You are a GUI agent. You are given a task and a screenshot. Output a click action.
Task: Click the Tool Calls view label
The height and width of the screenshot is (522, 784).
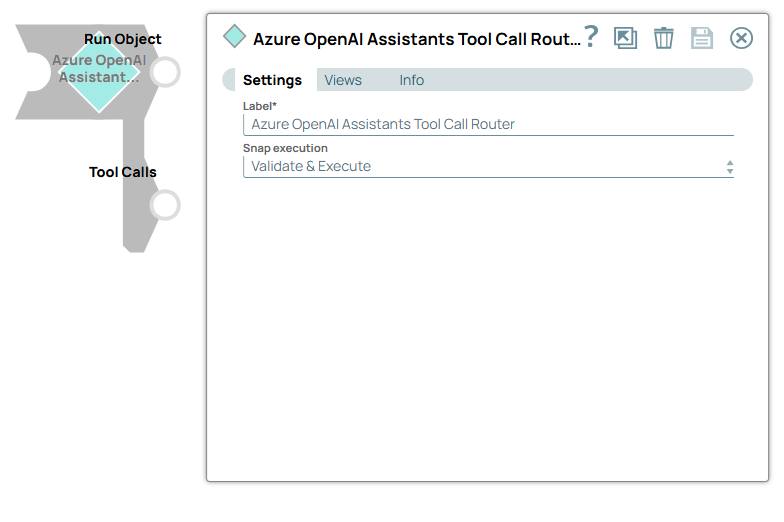coord(122,172)
